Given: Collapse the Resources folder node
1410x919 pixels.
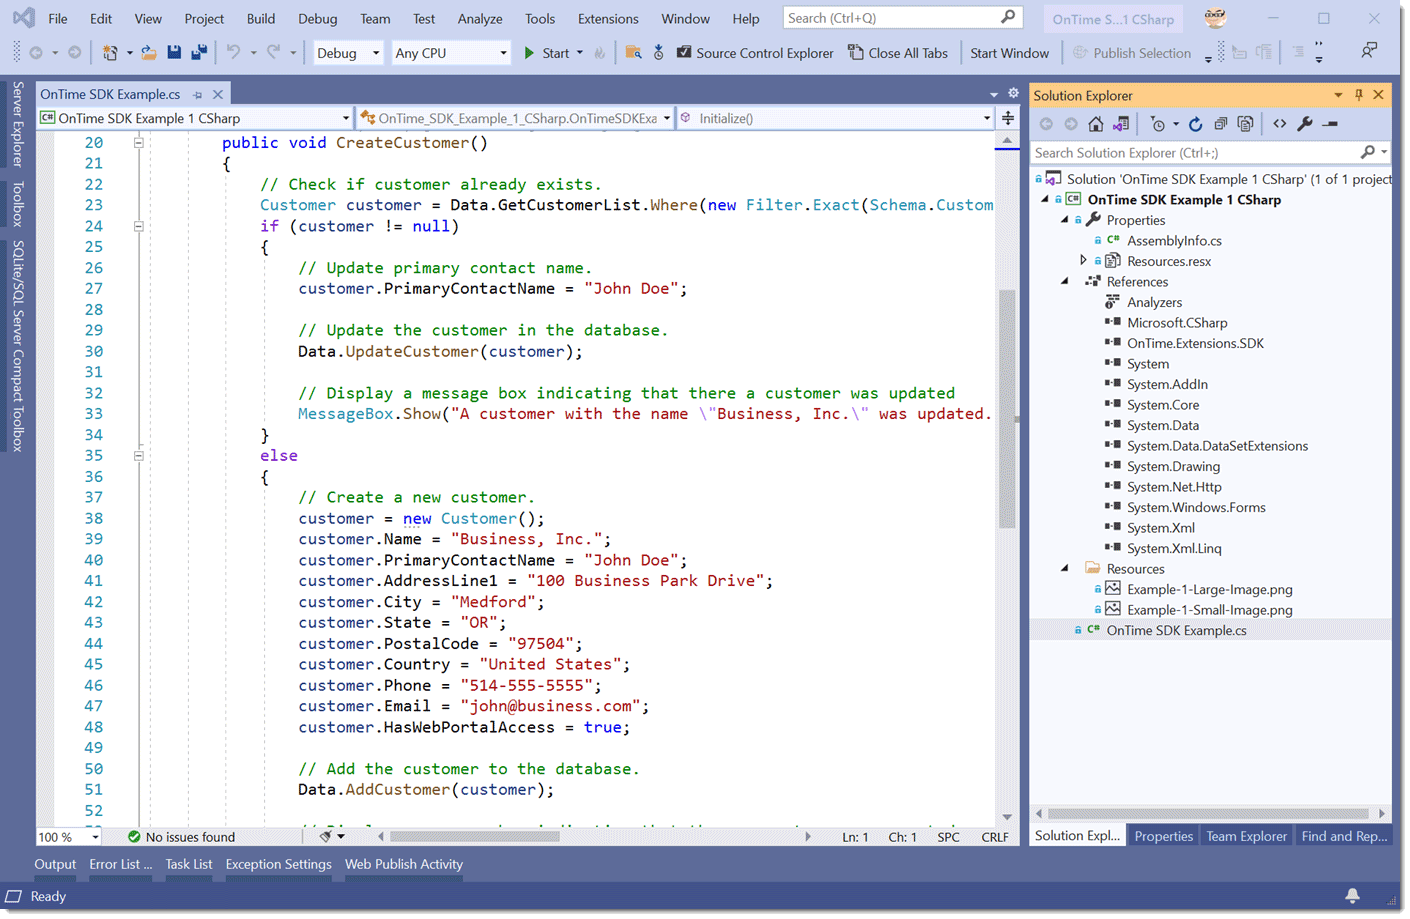Looking at the screenshot, I should tap(1065, 569).
